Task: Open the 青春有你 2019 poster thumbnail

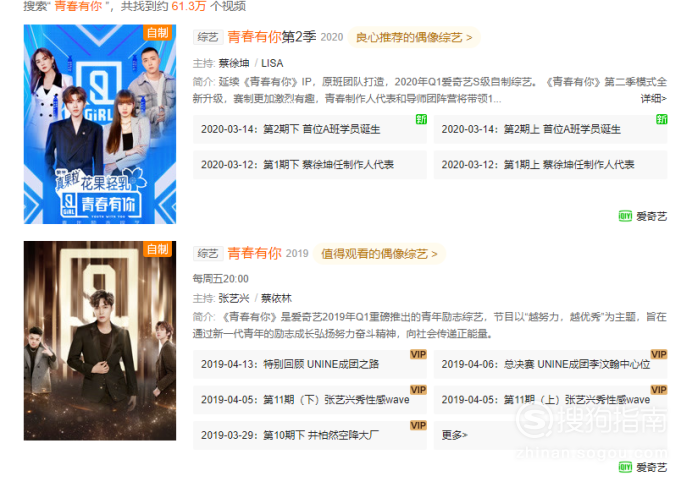Action: (x=100, y=340)
